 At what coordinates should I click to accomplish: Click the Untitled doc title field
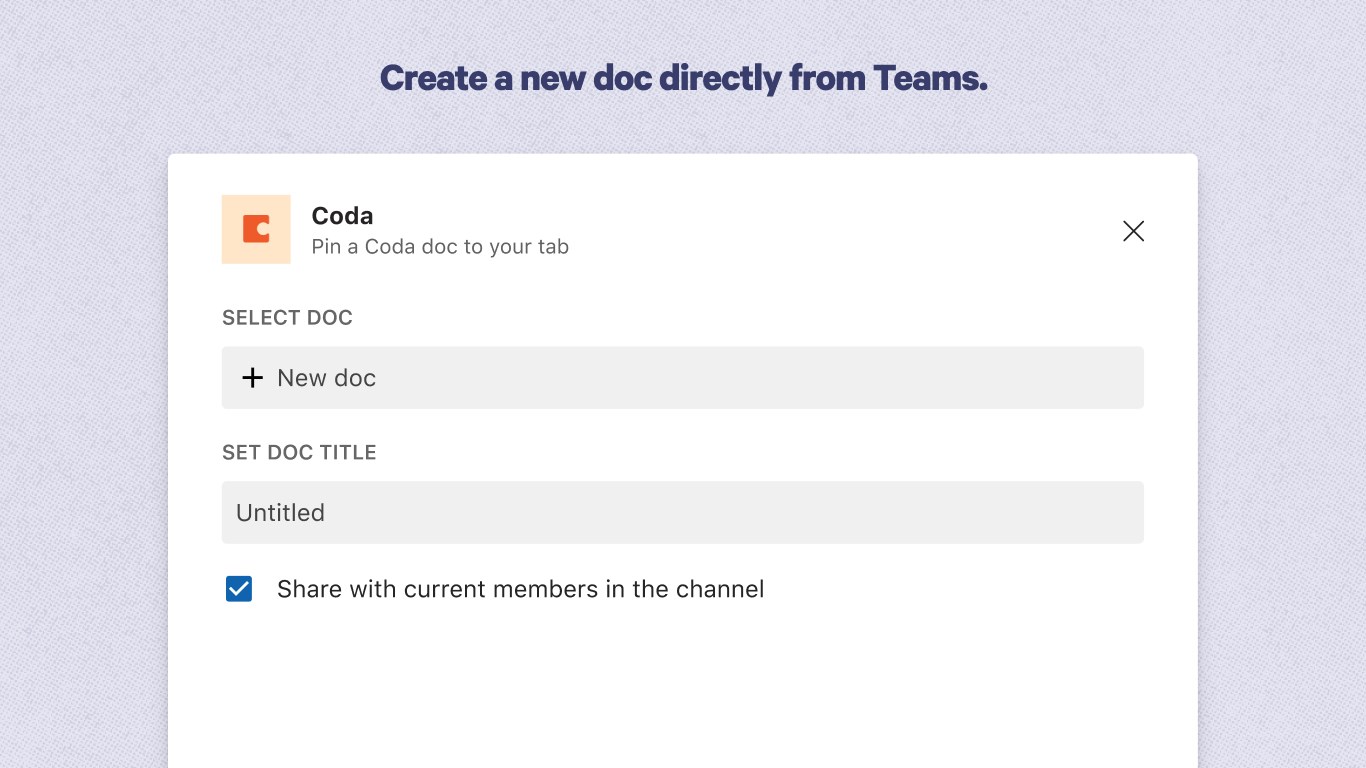pos(682,513)
